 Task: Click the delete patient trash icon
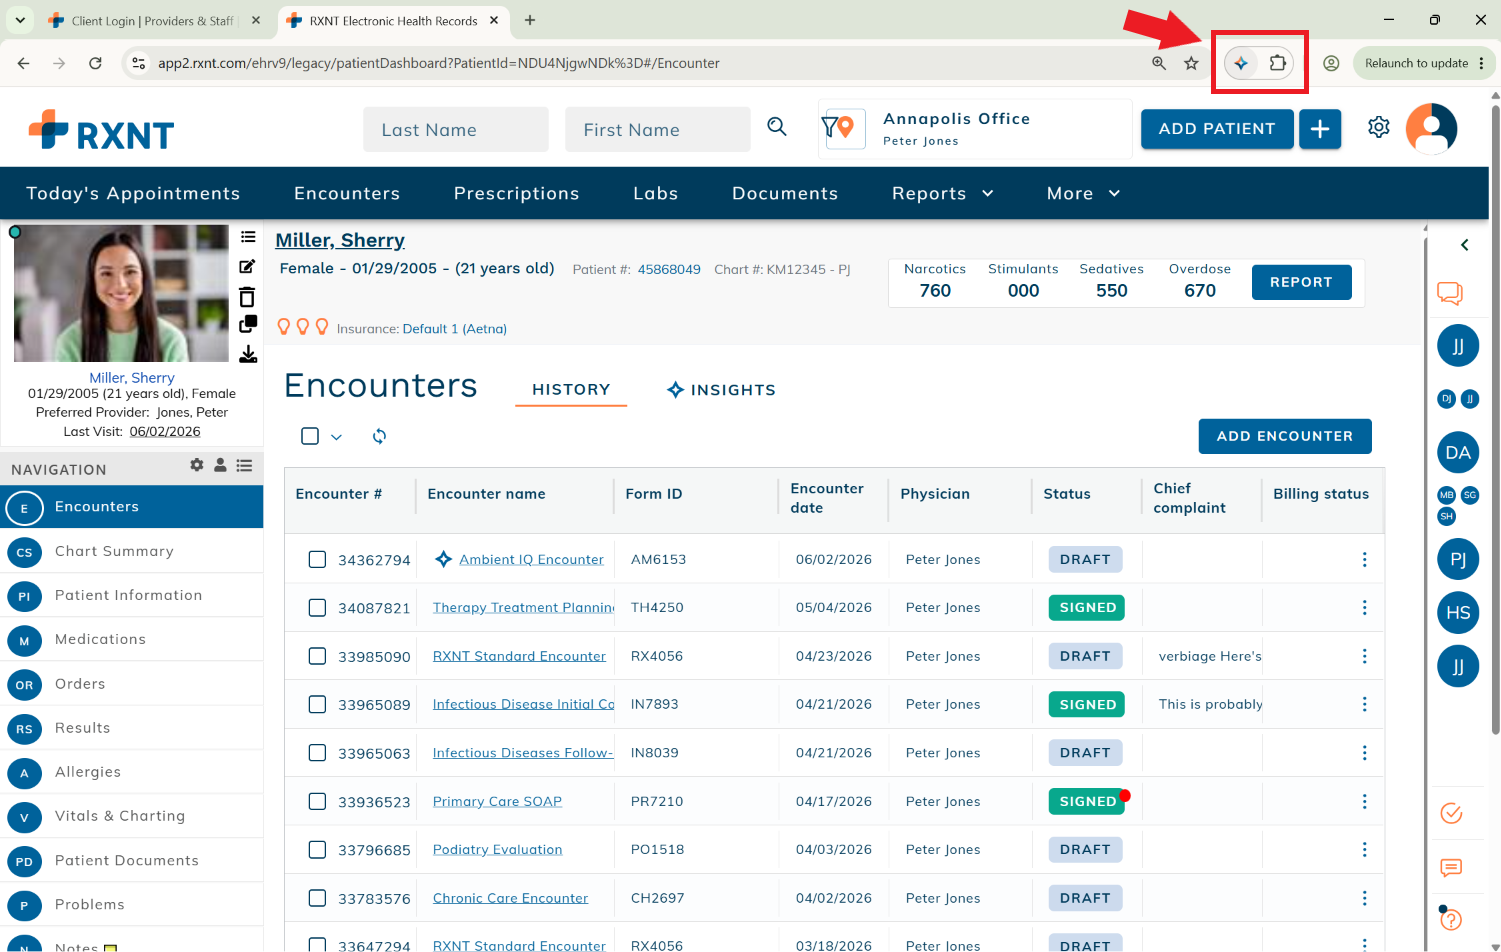[247, 297]
